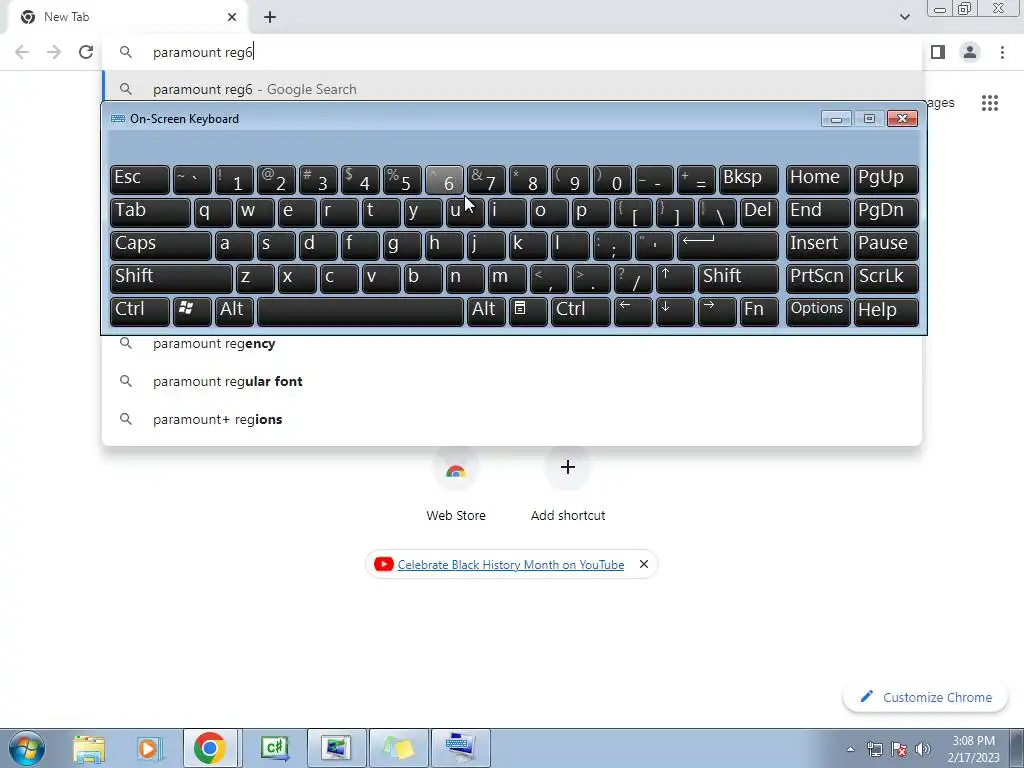Click Help on the On-Screen Keyboard
This screenshot has width=1024, height=768.
(886, 311)
